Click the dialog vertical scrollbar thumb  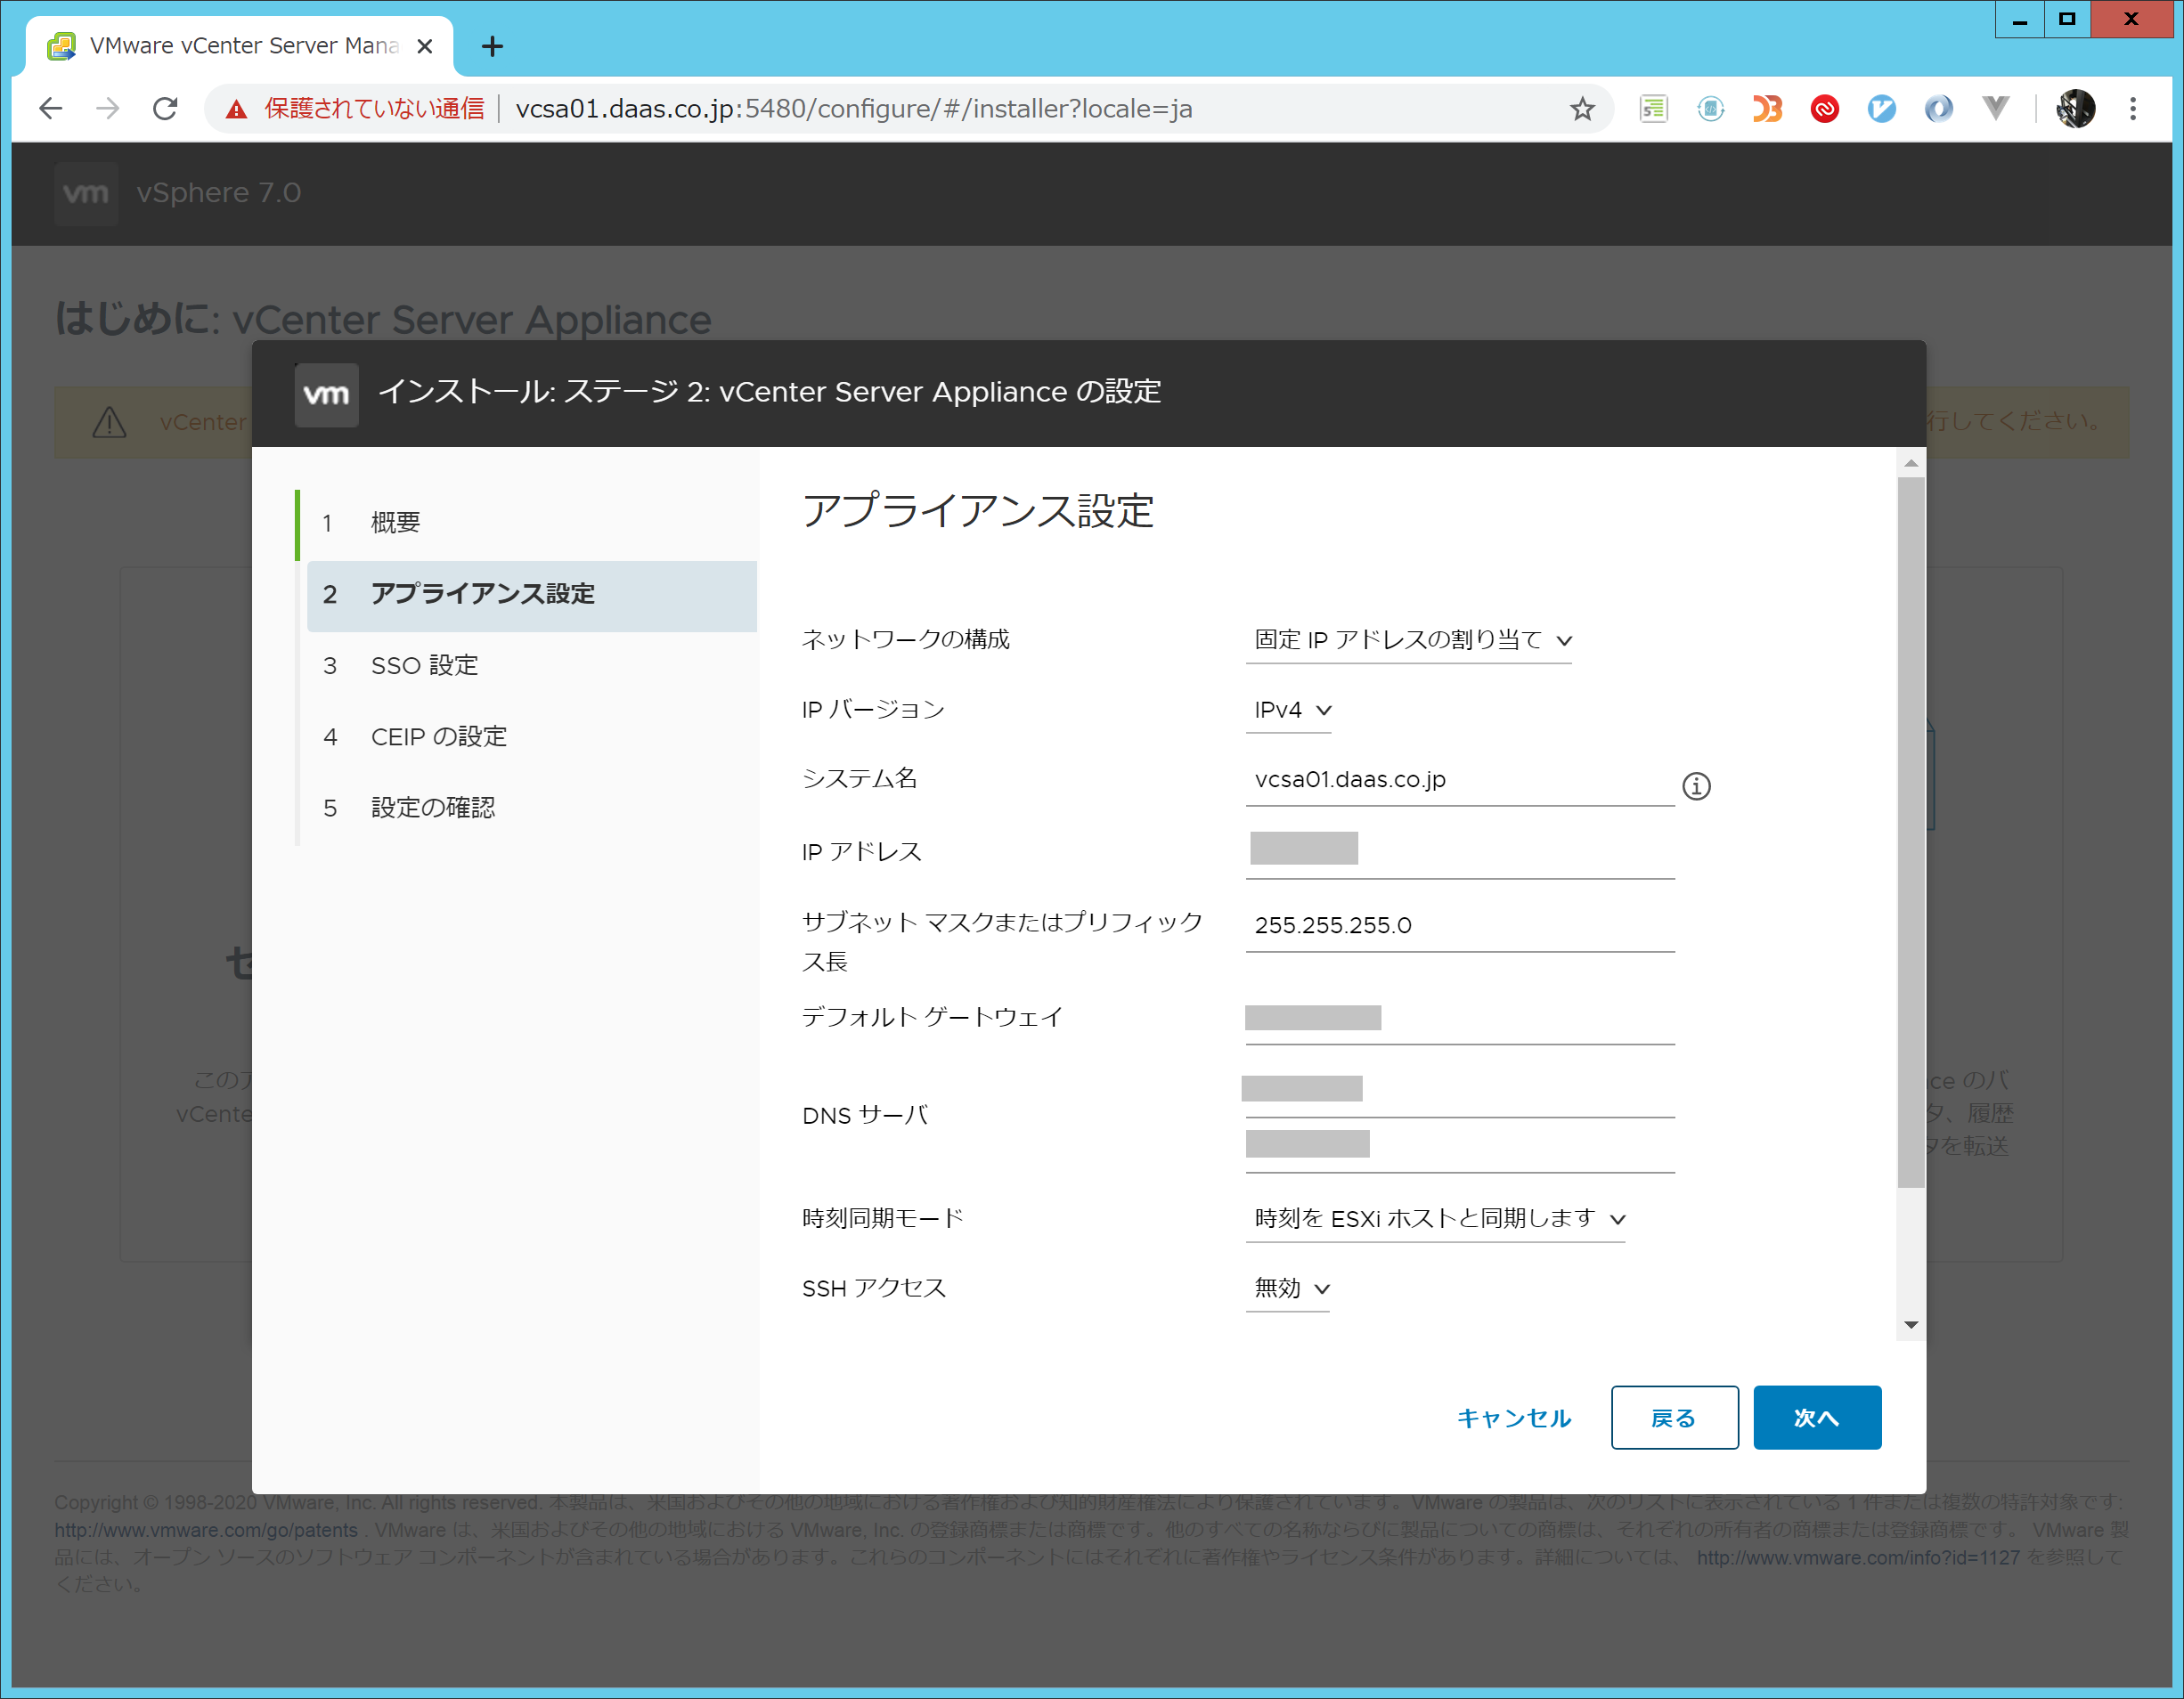(x=1911, y=832)
